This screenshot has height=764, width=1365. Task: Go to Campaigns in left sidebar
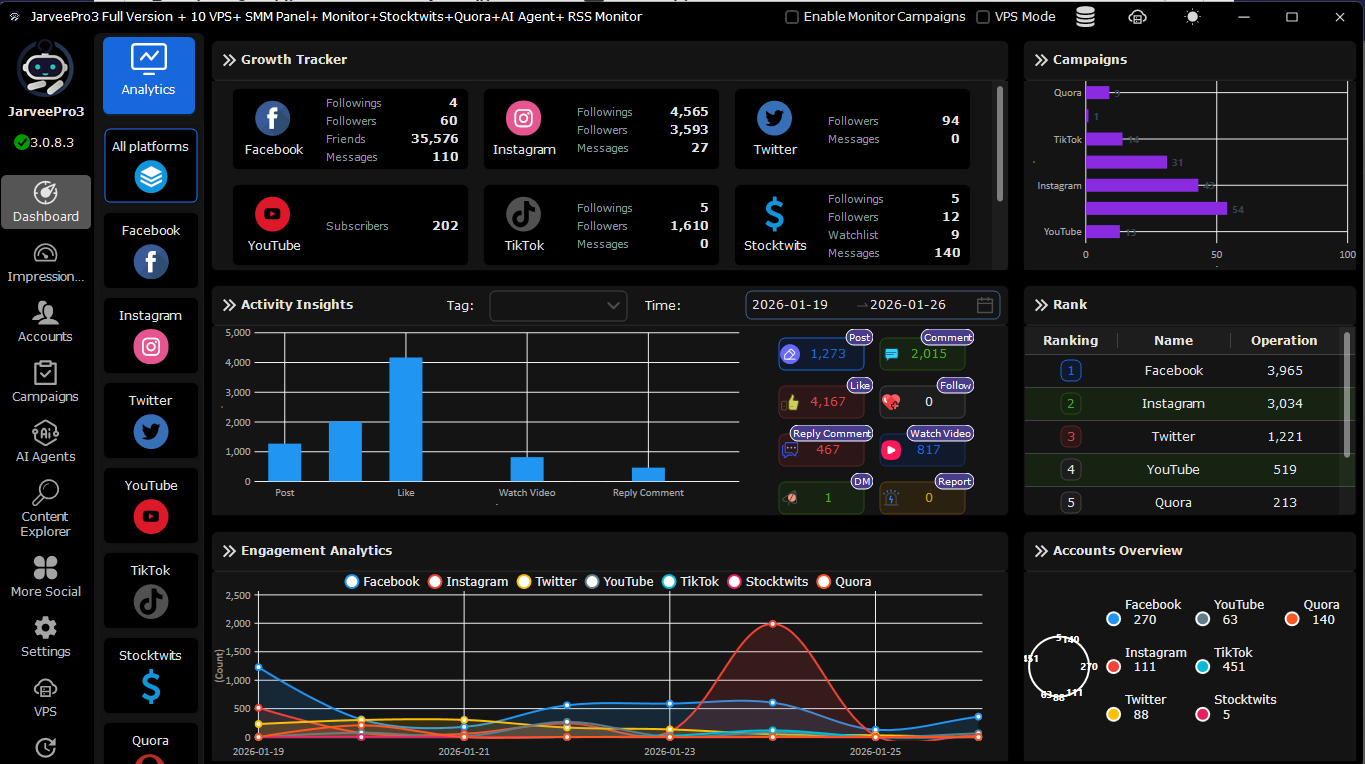(45, 381)
